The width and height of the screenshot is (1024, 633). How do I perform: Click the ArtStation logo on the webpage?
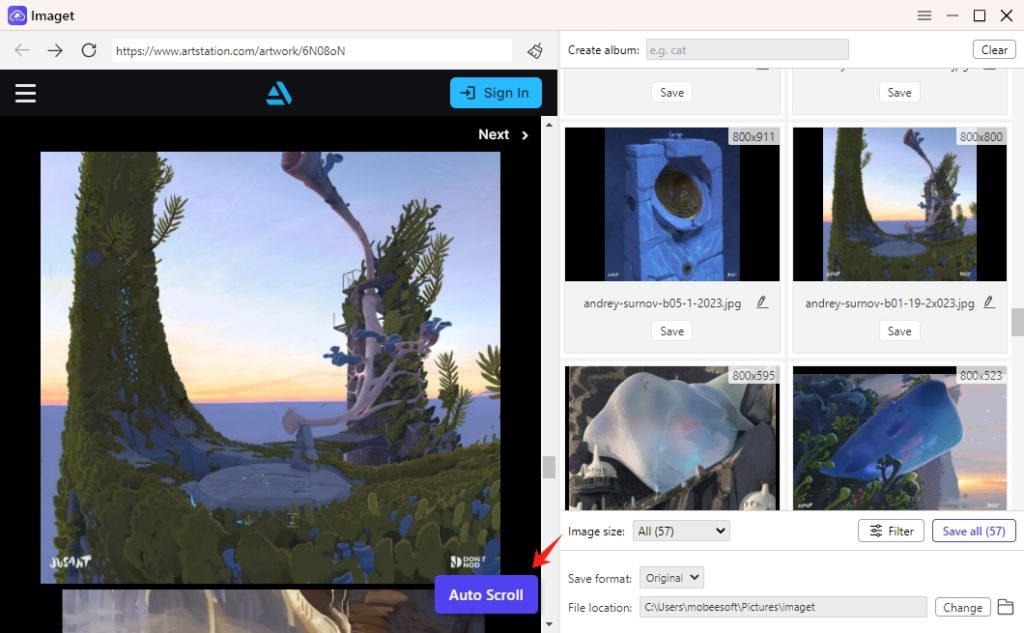coord(278,92)
